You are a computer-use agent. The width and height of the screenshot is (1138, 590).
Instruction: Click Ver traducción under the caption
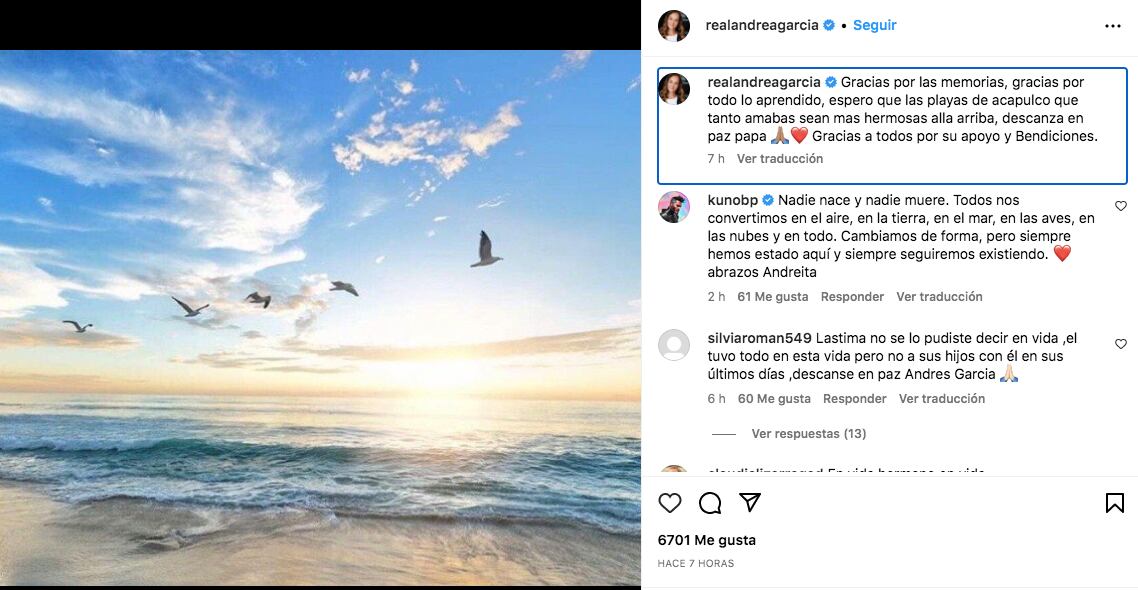[779, 158]
